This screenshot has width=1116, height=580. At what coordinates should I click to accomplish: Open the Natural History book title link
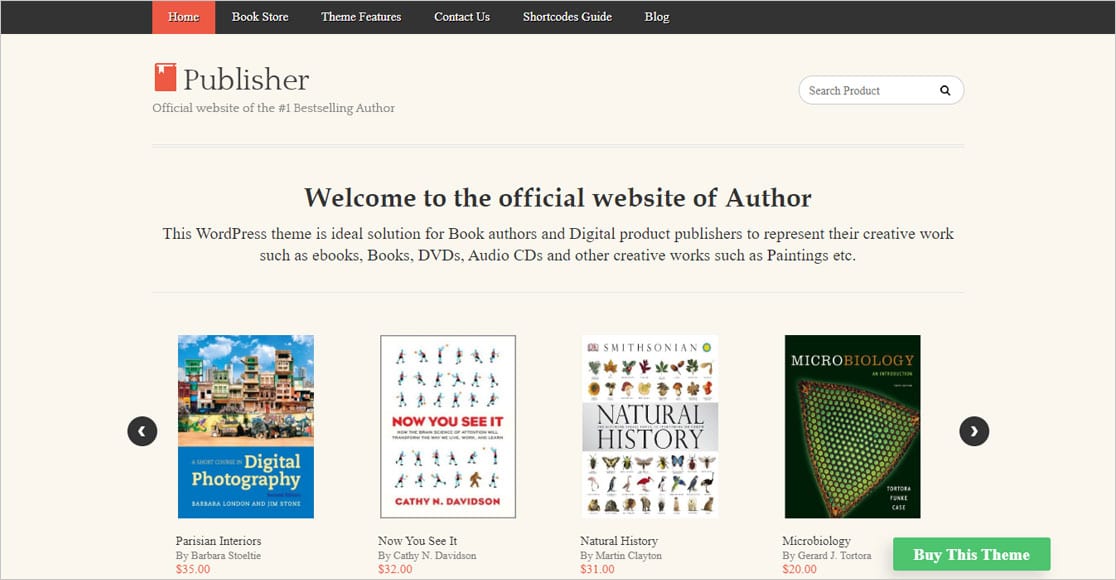tap(619, 541)
